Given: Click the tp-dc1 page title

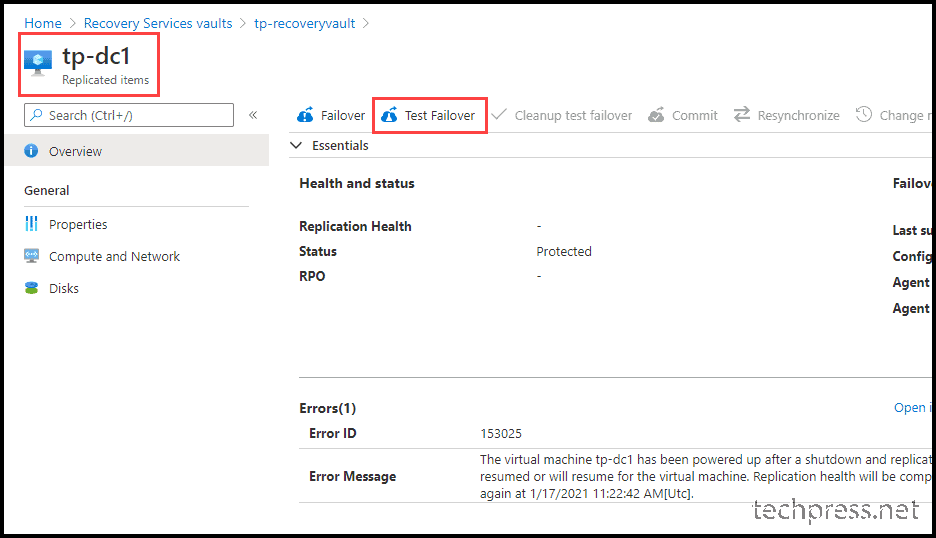Looking at the screenshot, I should coord(96,56).
